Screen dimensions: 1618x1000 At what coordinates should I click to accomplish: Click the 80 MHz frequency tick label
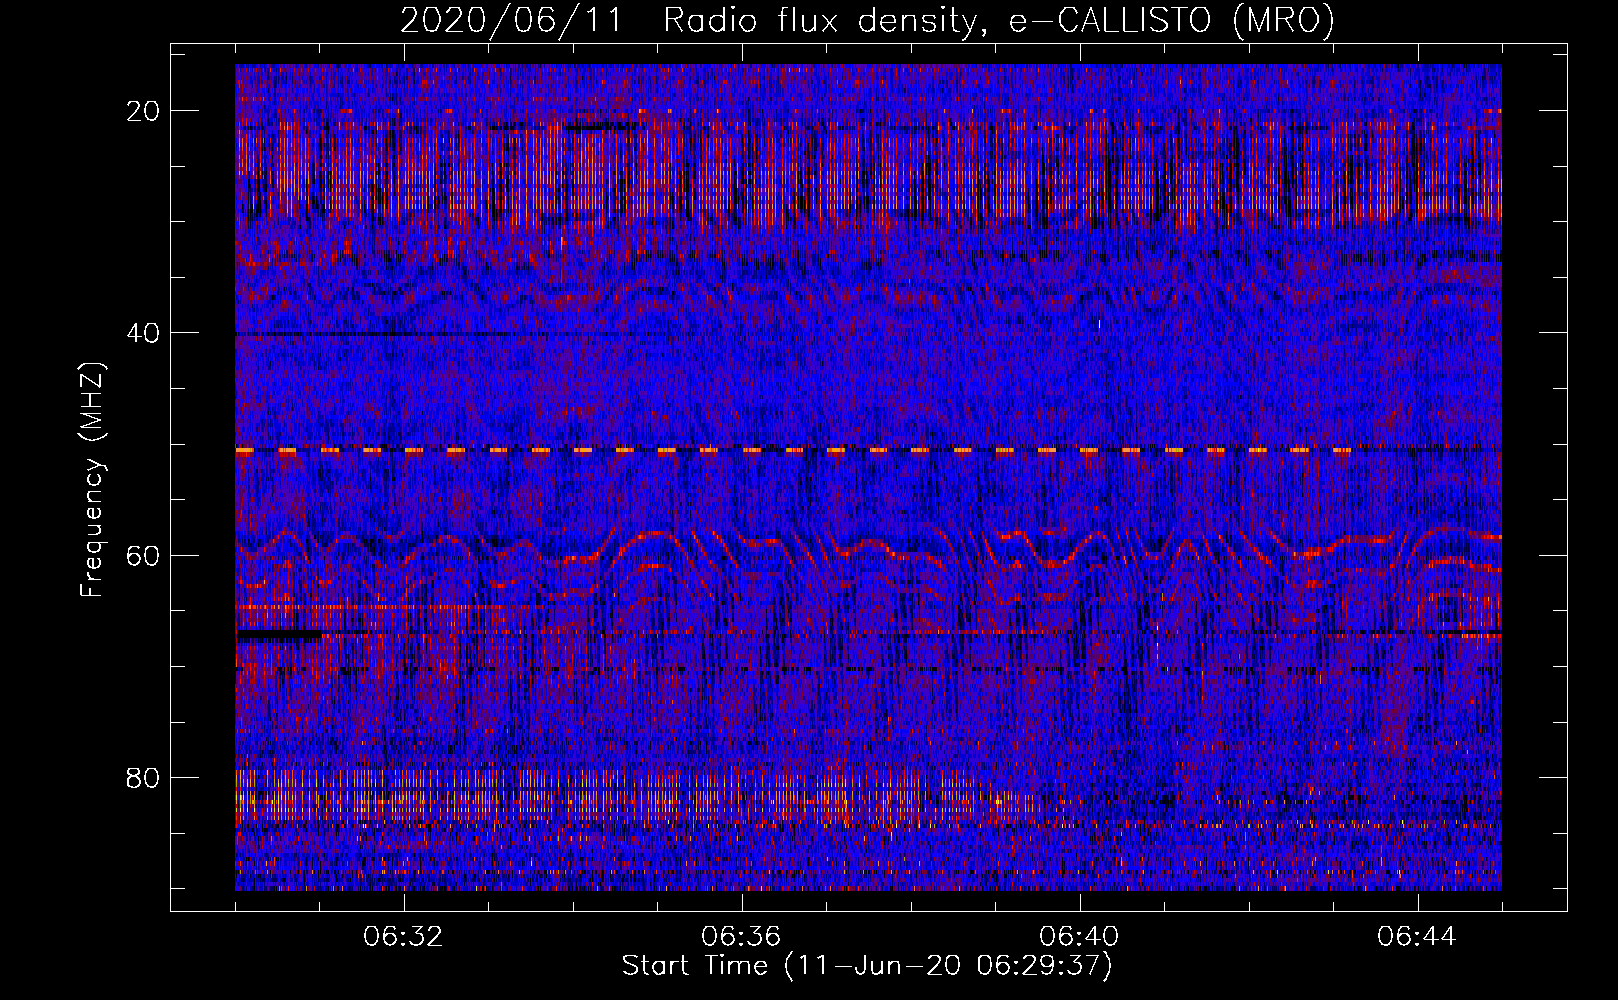click(x=145, y=777)
